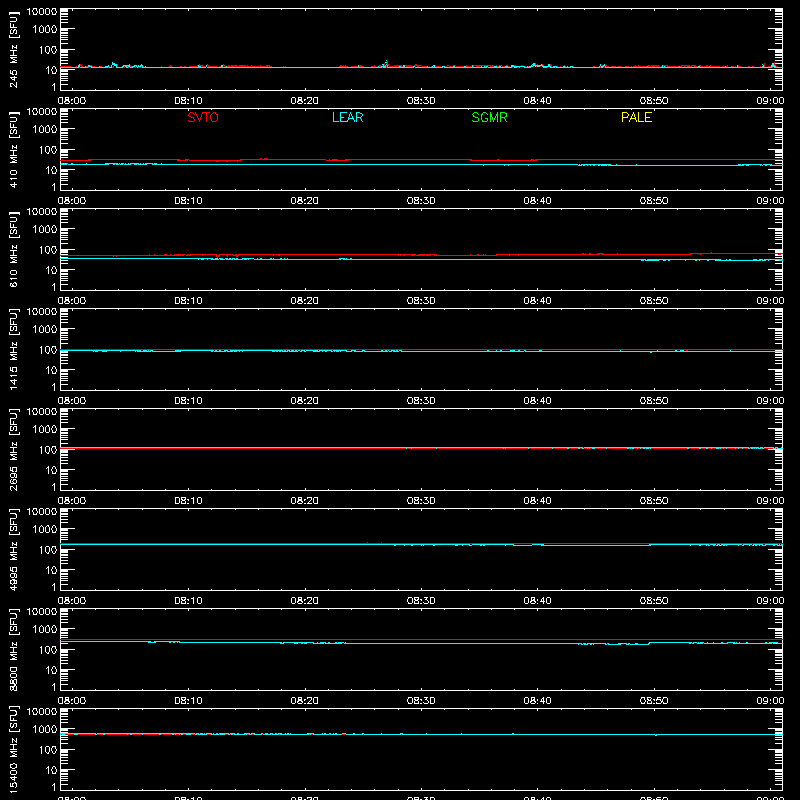Click the 08:50 label under the 610 MHz plot
Image resolution: width=800 pixels, height=800 pixels.
click(654, 301)
